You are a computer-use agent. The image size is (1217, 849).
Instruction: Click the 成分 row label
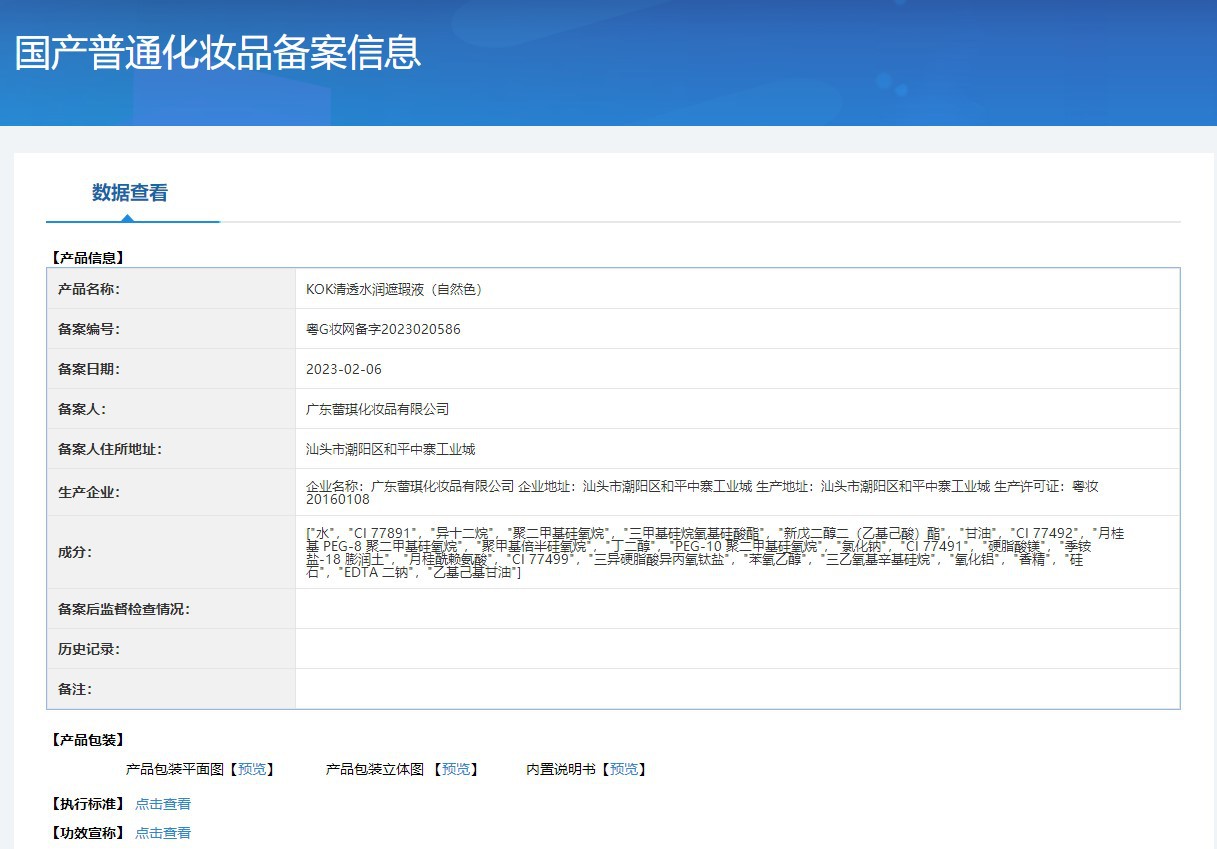click(75, 552)
